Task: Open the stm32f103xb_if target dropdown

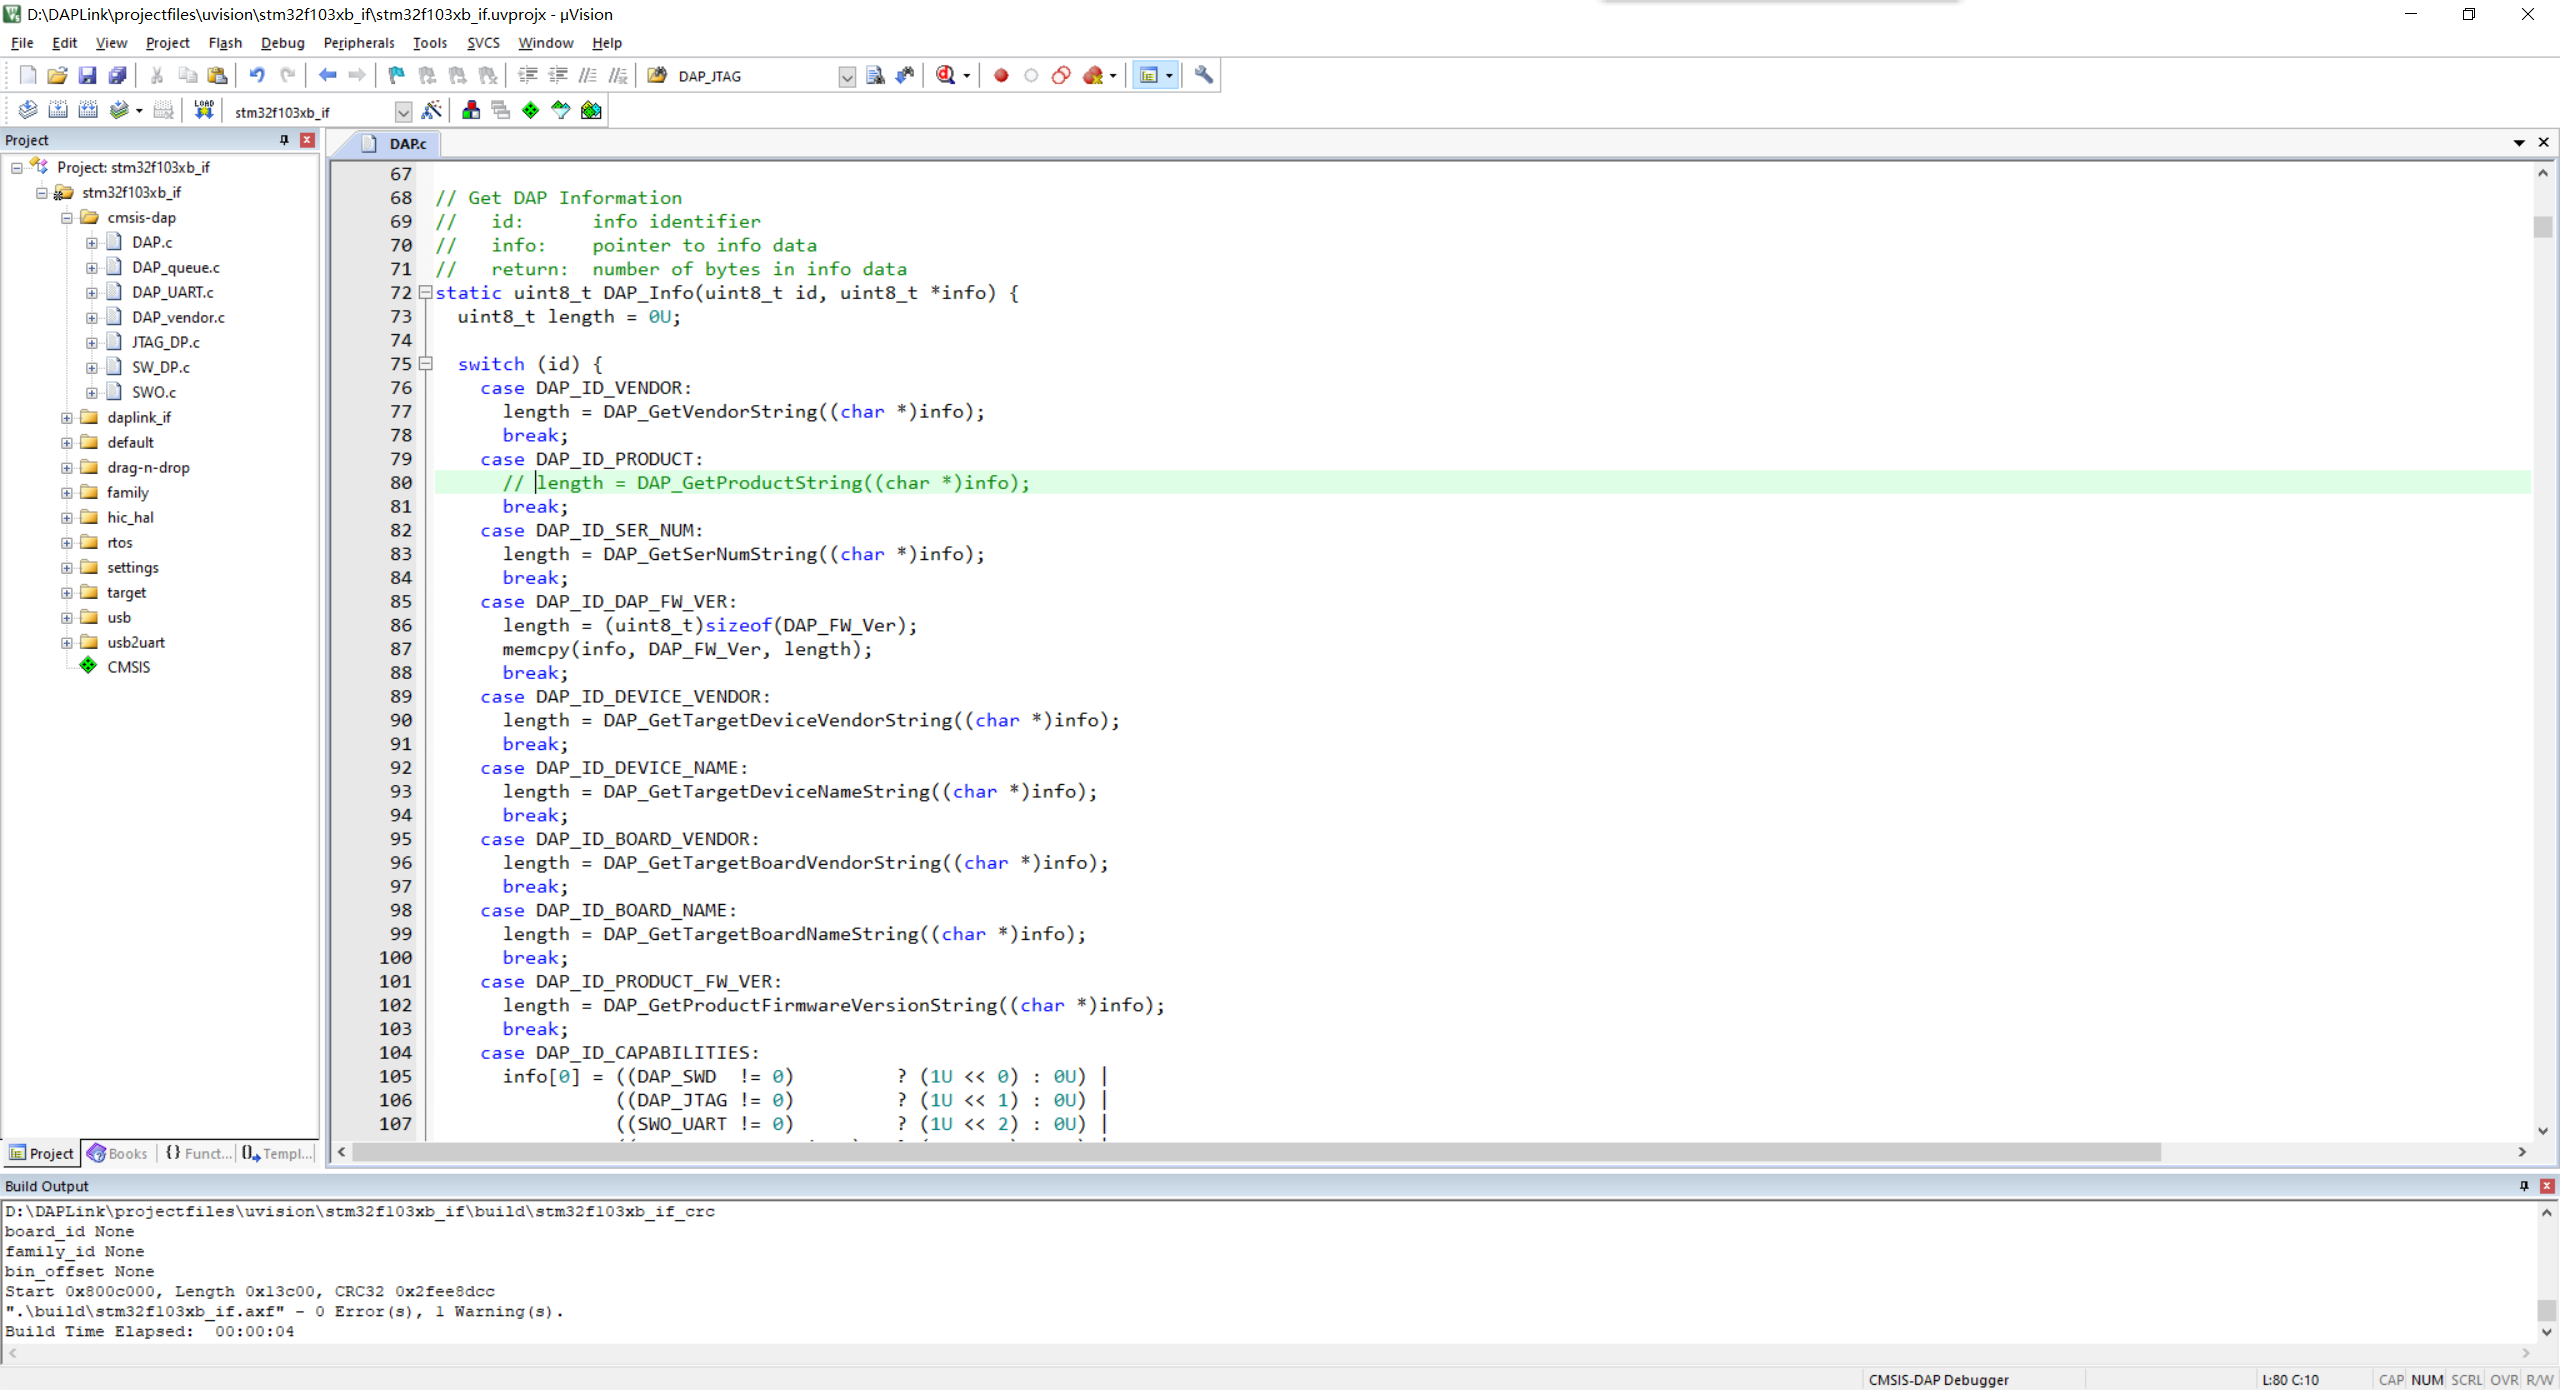Action: (x=404, y=111)
